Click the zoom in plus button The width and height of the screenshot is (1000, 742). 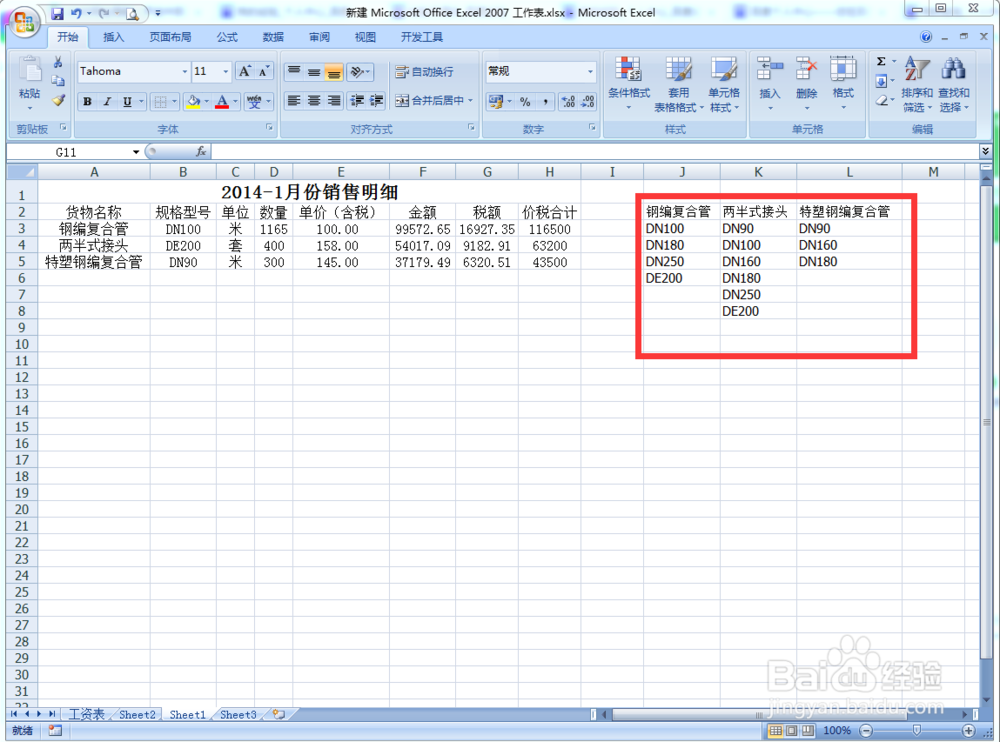coord(968,731)
